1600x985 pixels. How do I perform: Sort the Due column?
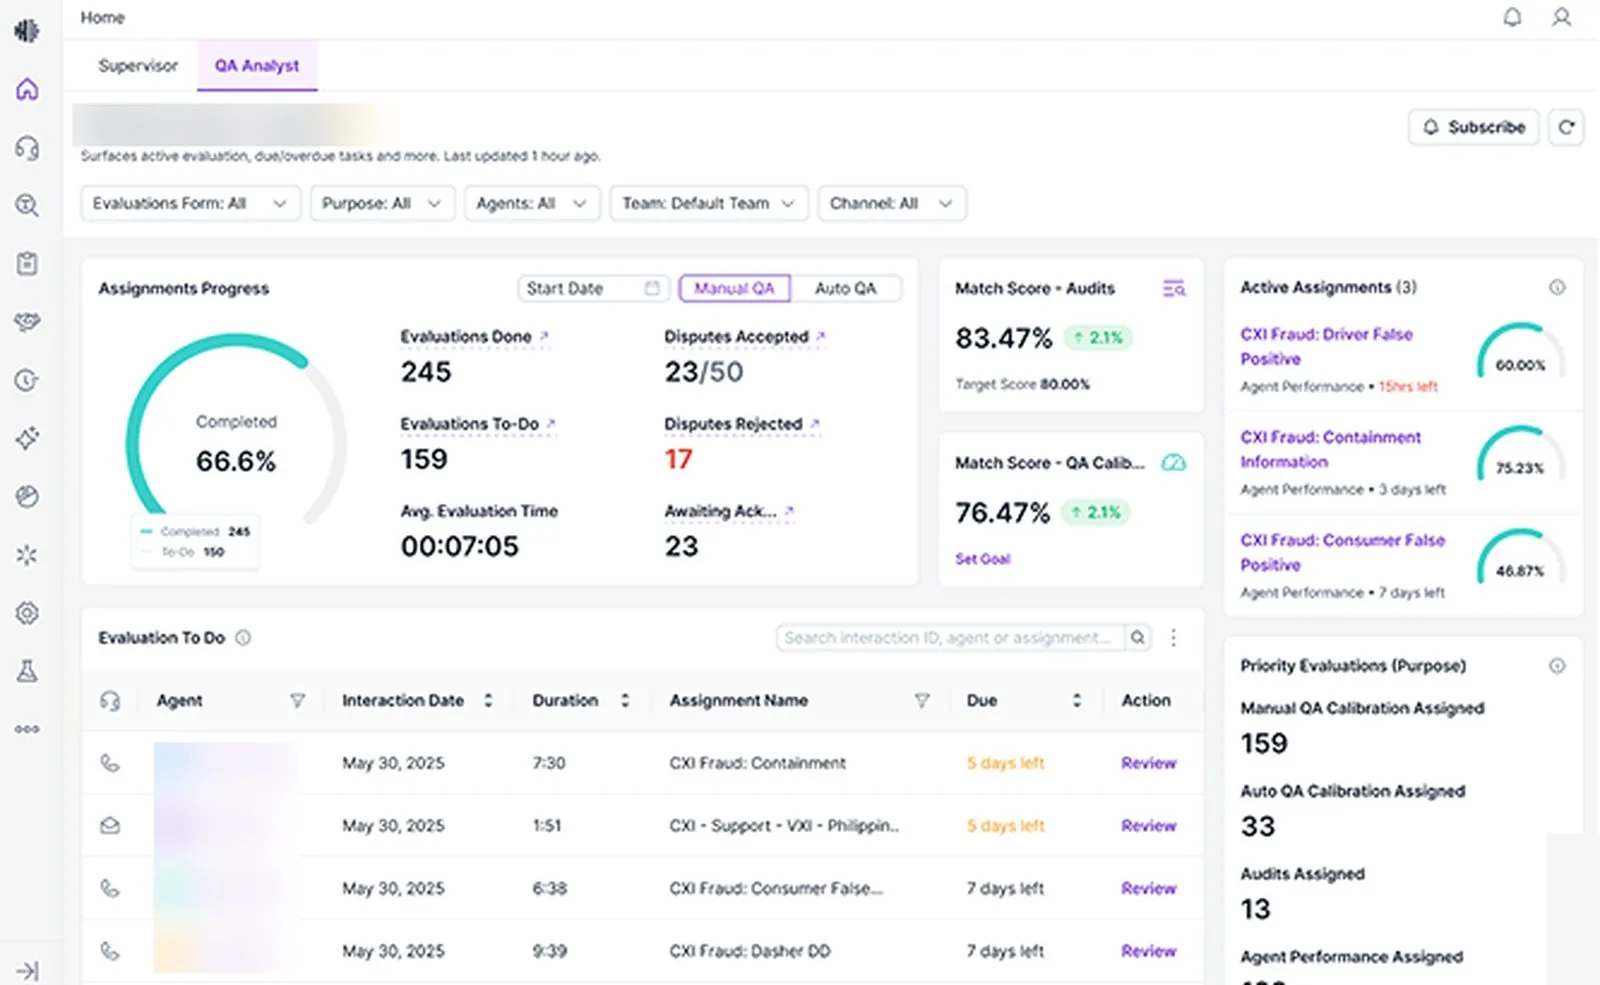(1077, 701)
